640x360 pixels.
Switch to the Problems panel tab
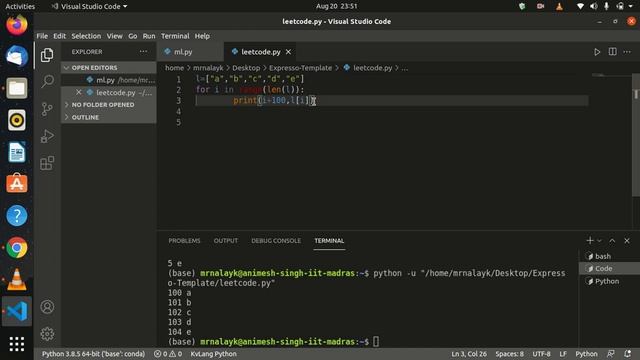point(184,241)
